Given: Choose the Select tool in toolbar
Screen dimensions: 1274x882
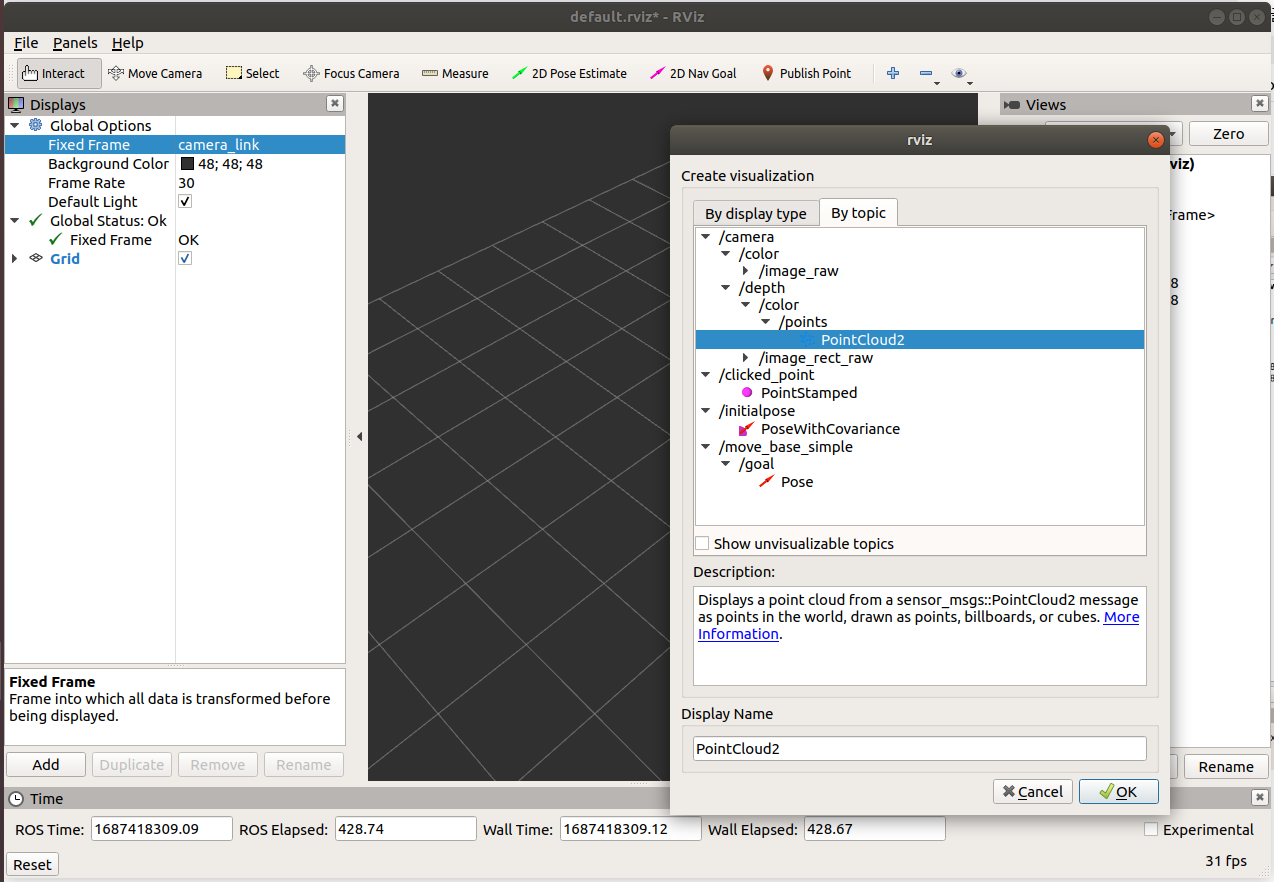Looking at the screenshot, I should 253,73.
